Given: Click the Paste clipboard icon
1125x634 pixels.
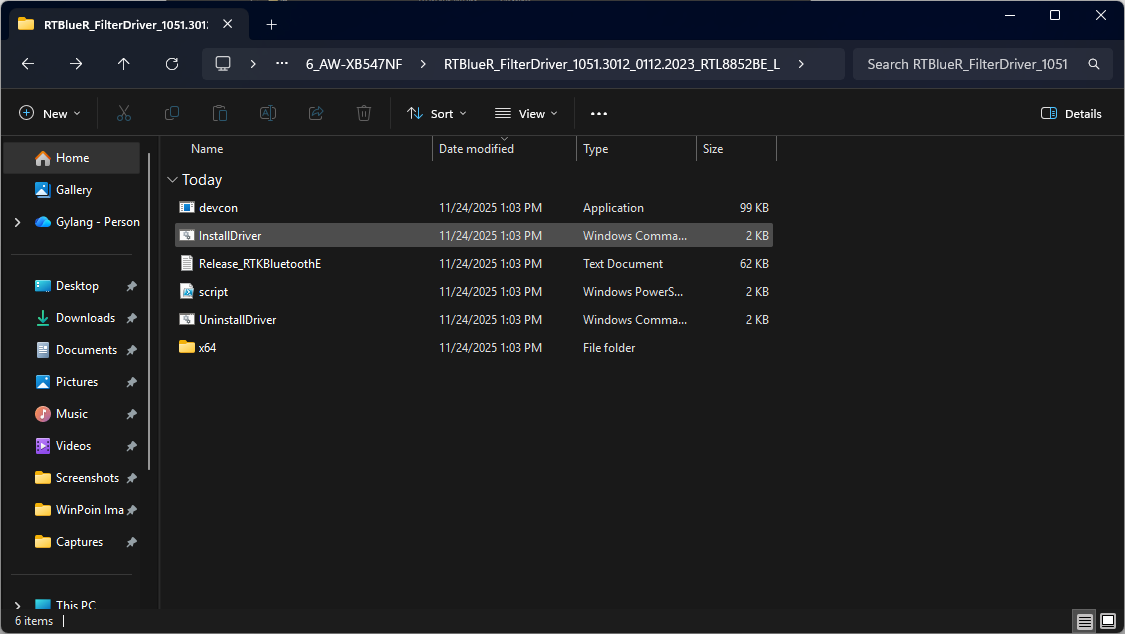Looking at the screenshot, I should tap(220, 113).
